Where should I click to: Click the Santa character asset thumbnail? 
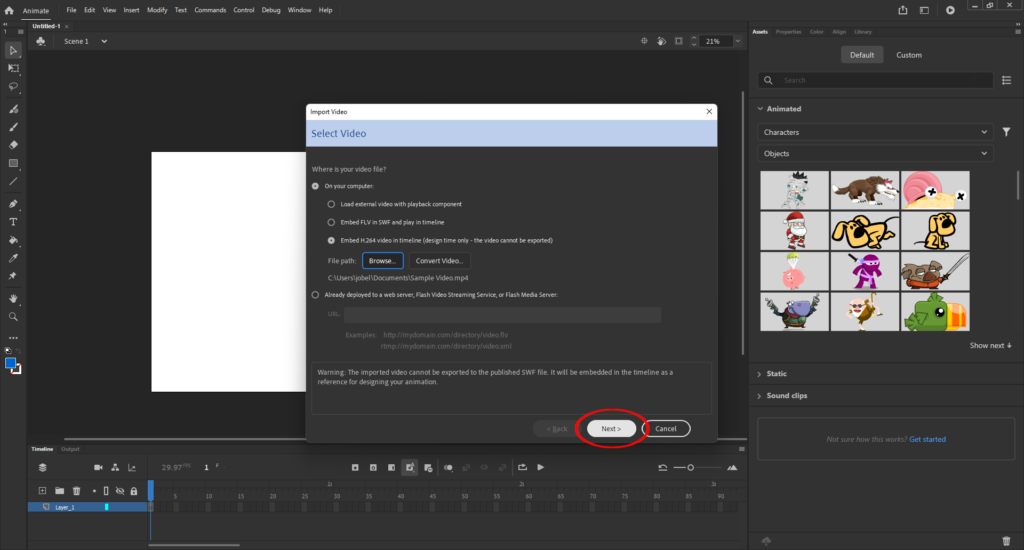coord(794,230)
